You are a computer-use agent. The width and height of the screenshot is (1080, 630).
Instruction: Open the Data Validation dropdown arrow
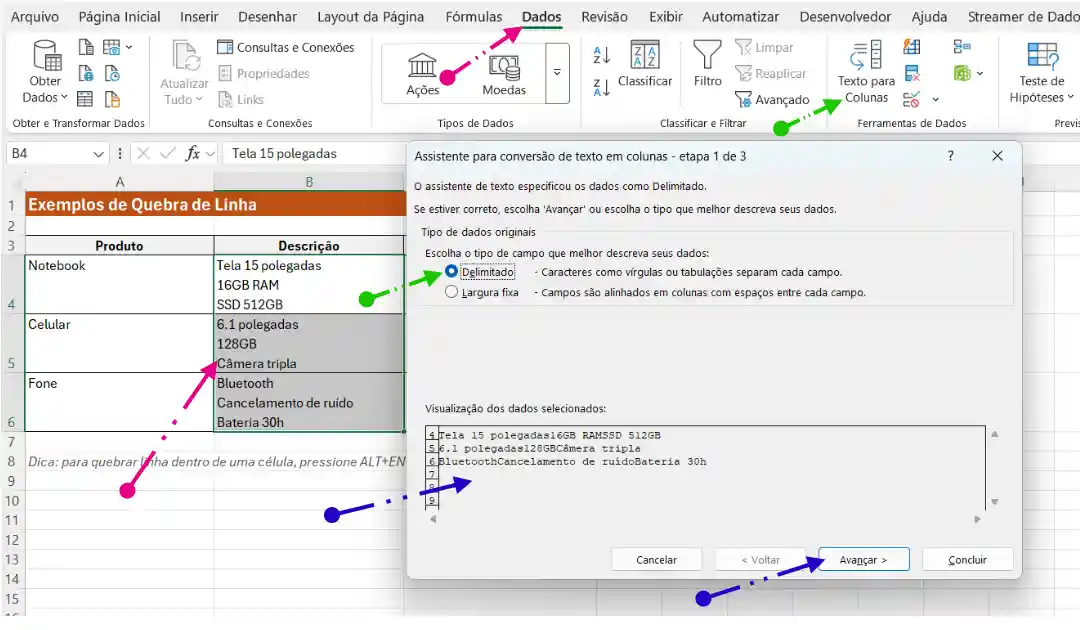935,100
